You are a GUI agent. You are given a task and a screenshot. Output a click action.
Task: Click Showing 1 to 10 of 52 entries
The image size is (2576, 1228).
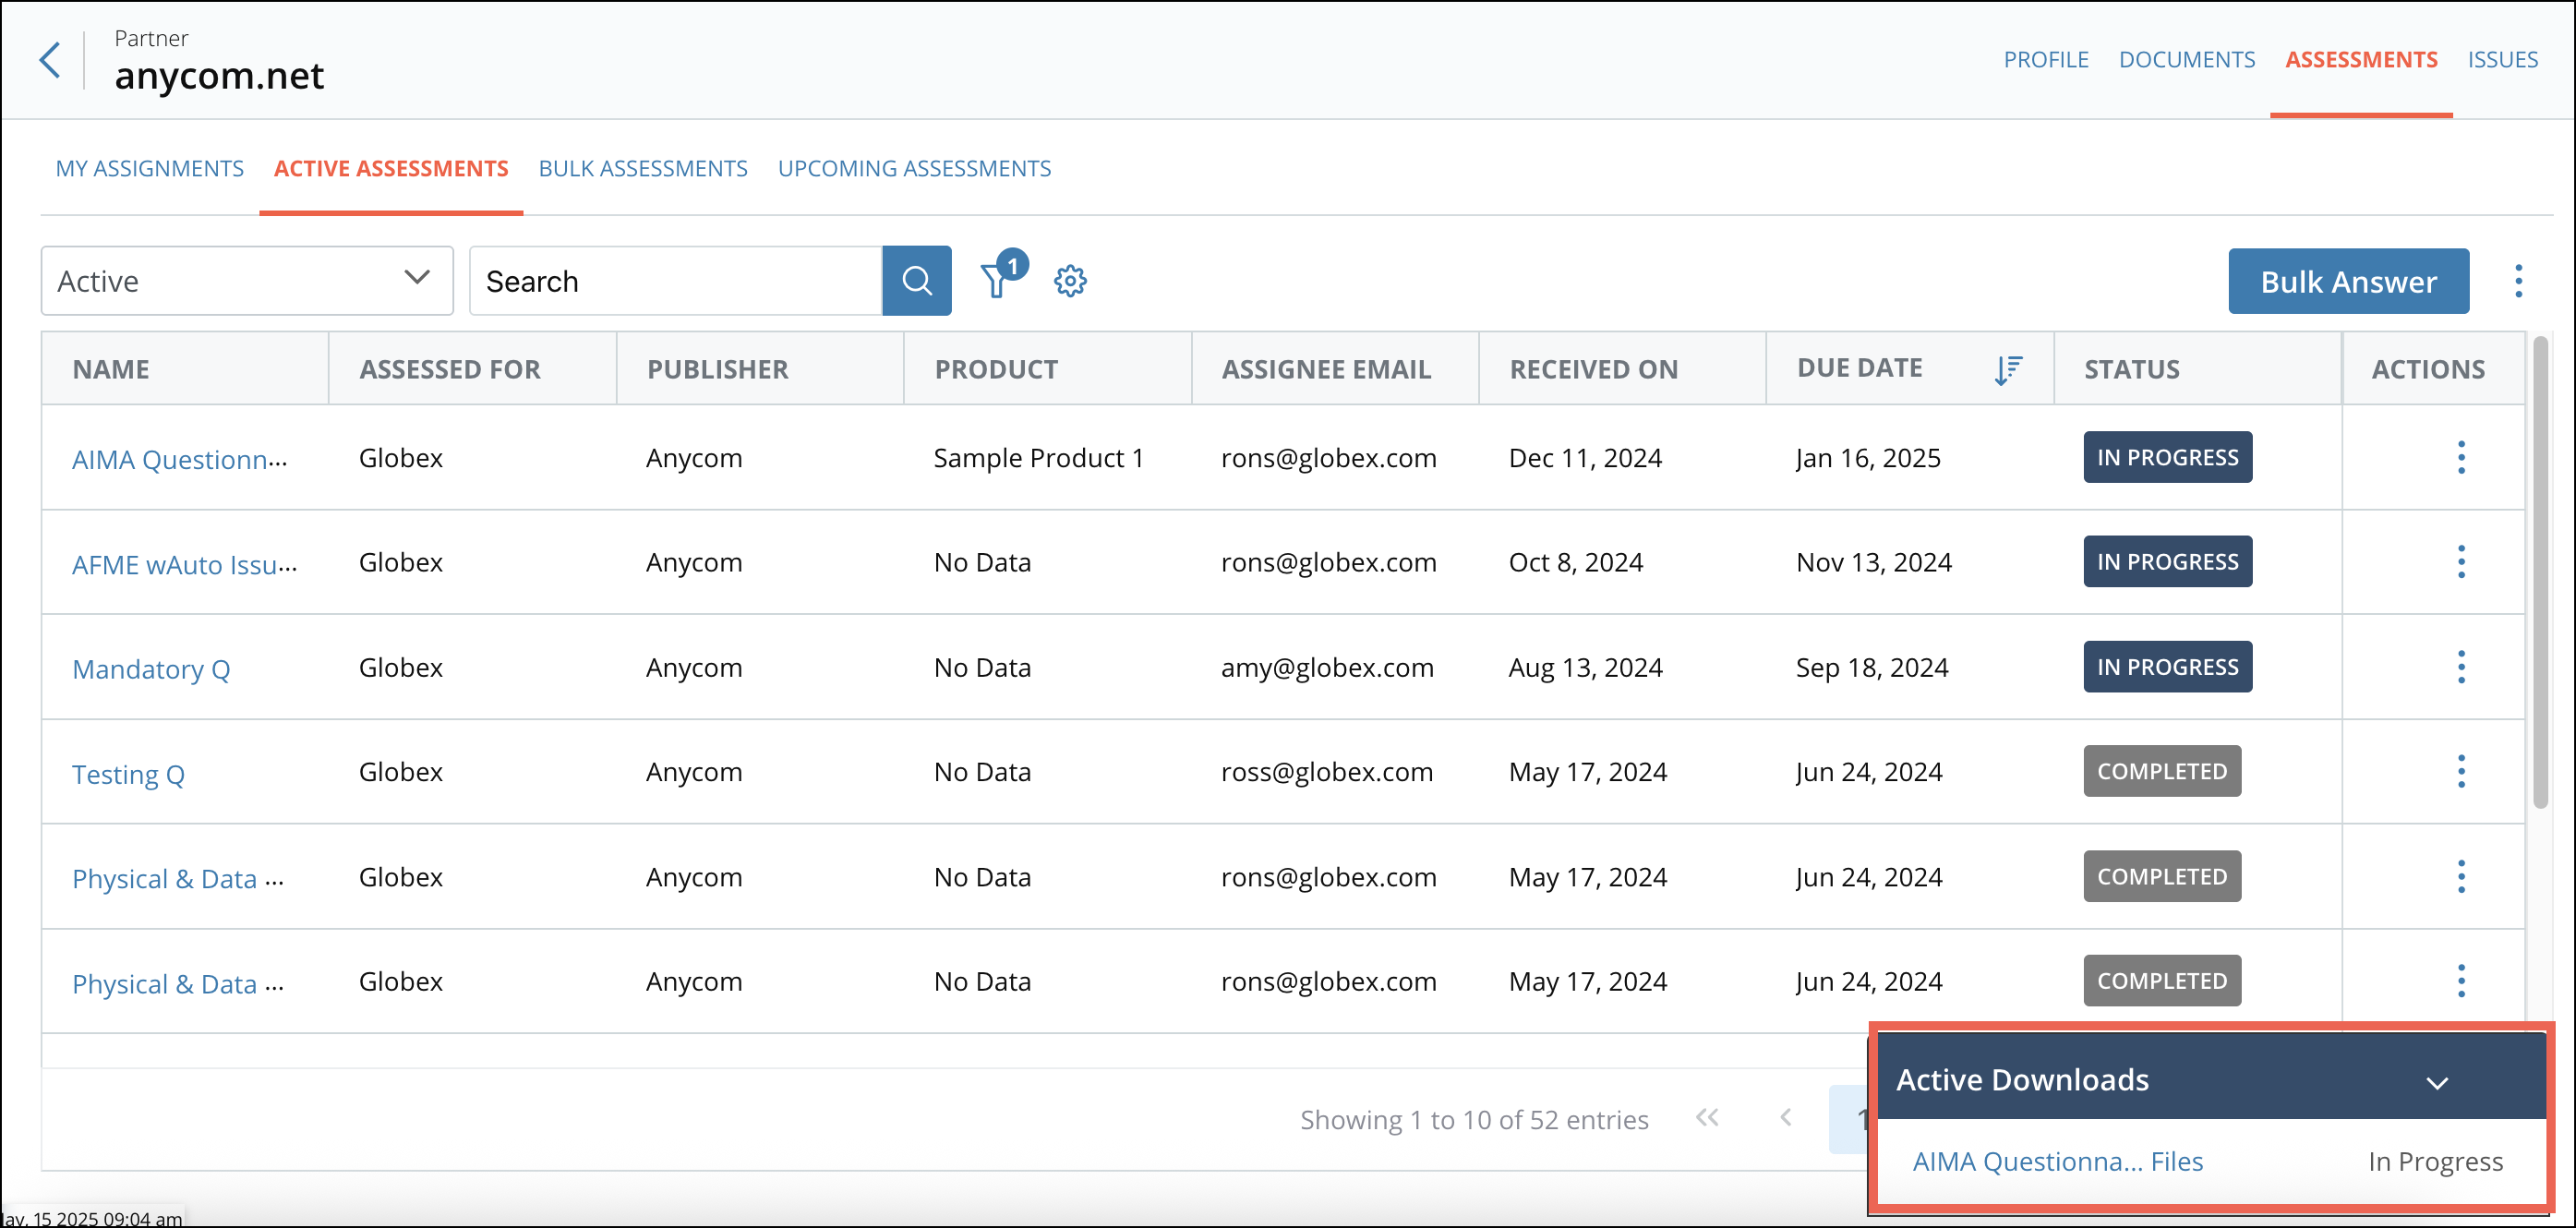(x=1474, y=1119)
